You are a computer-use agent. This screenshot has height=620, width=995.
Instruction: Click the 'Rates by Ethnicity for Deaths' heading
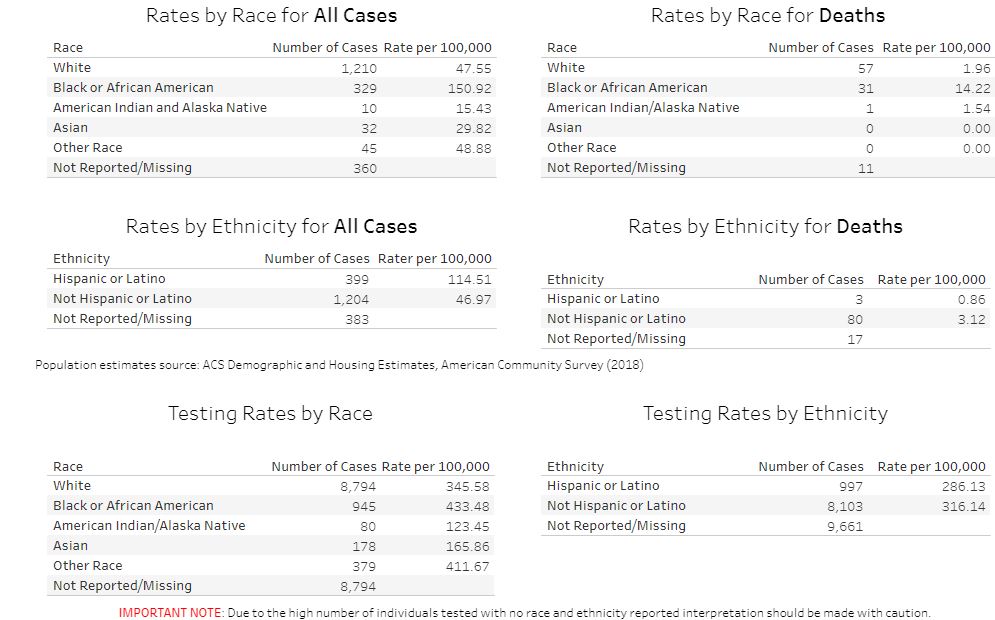pos(765,226)
